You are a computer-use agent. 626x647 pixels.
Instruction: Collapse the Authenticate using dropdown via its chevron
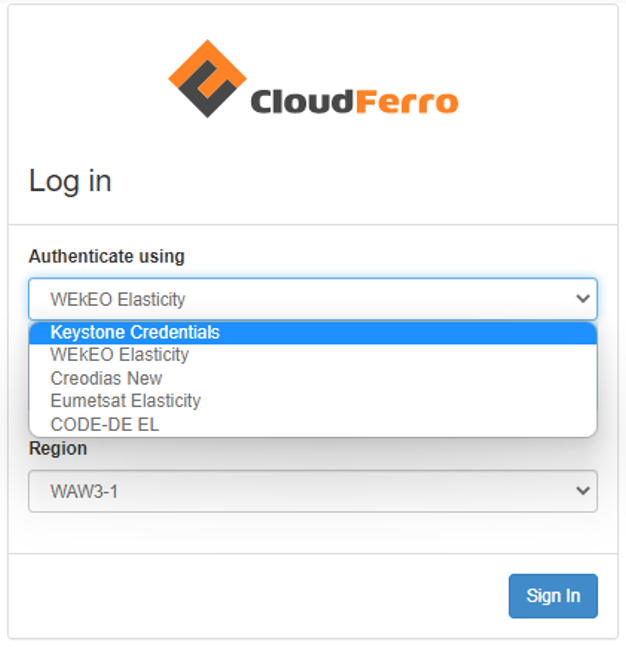click(583, 299)
